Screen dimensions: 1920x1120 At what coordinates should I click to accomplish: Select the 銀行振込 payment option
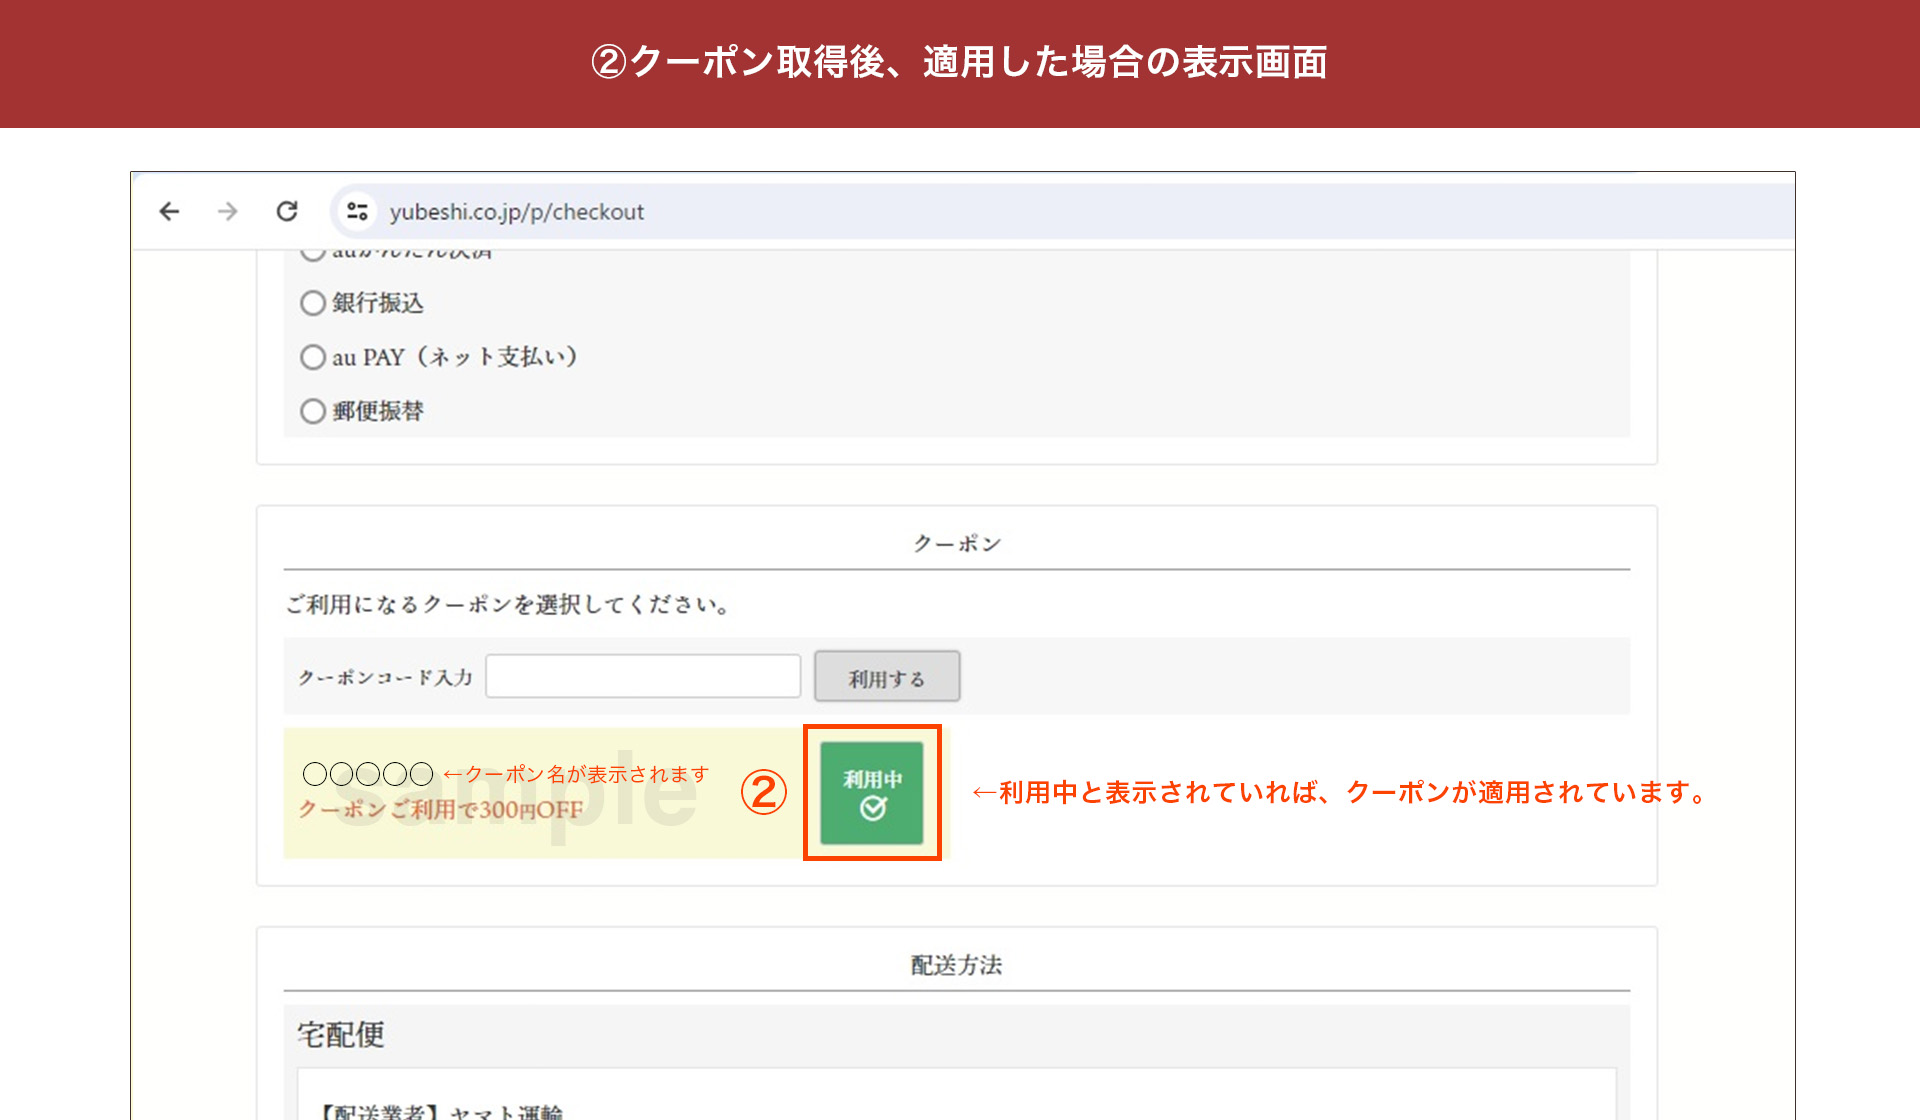pyautogui.click(x=312, y=303)
